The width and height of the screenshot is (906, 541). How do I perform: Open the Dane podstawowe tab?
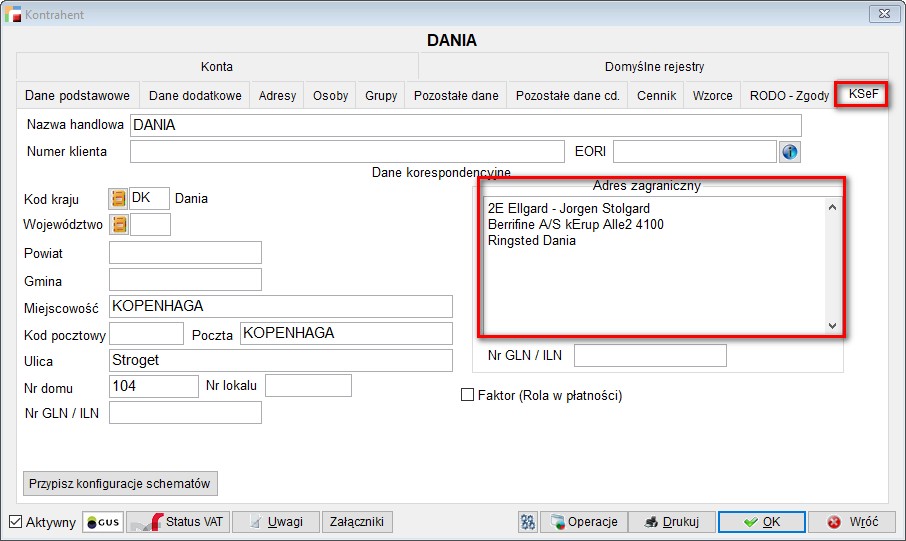(77, 96)
